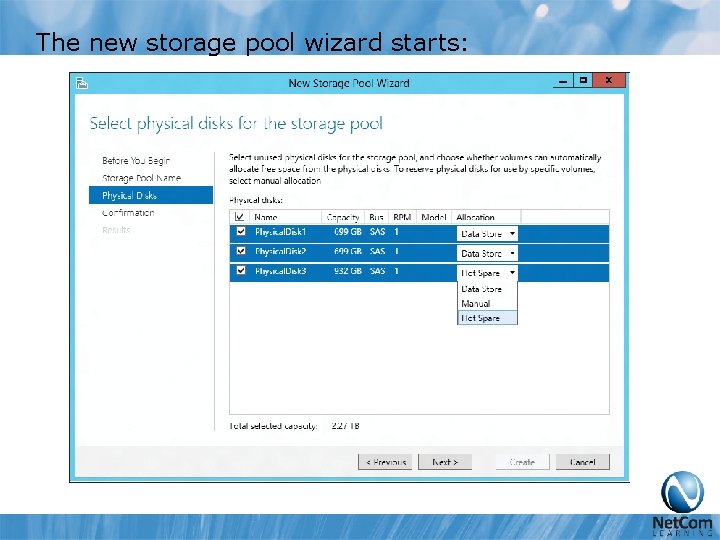
Task: Maximize the New Storage Pool Wizard window
Action: (x=583, y=80)
